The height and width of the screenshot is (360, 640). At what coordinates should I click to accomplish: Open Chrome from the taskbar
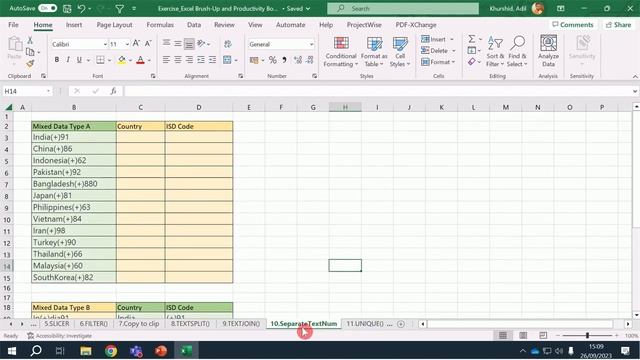111,351
